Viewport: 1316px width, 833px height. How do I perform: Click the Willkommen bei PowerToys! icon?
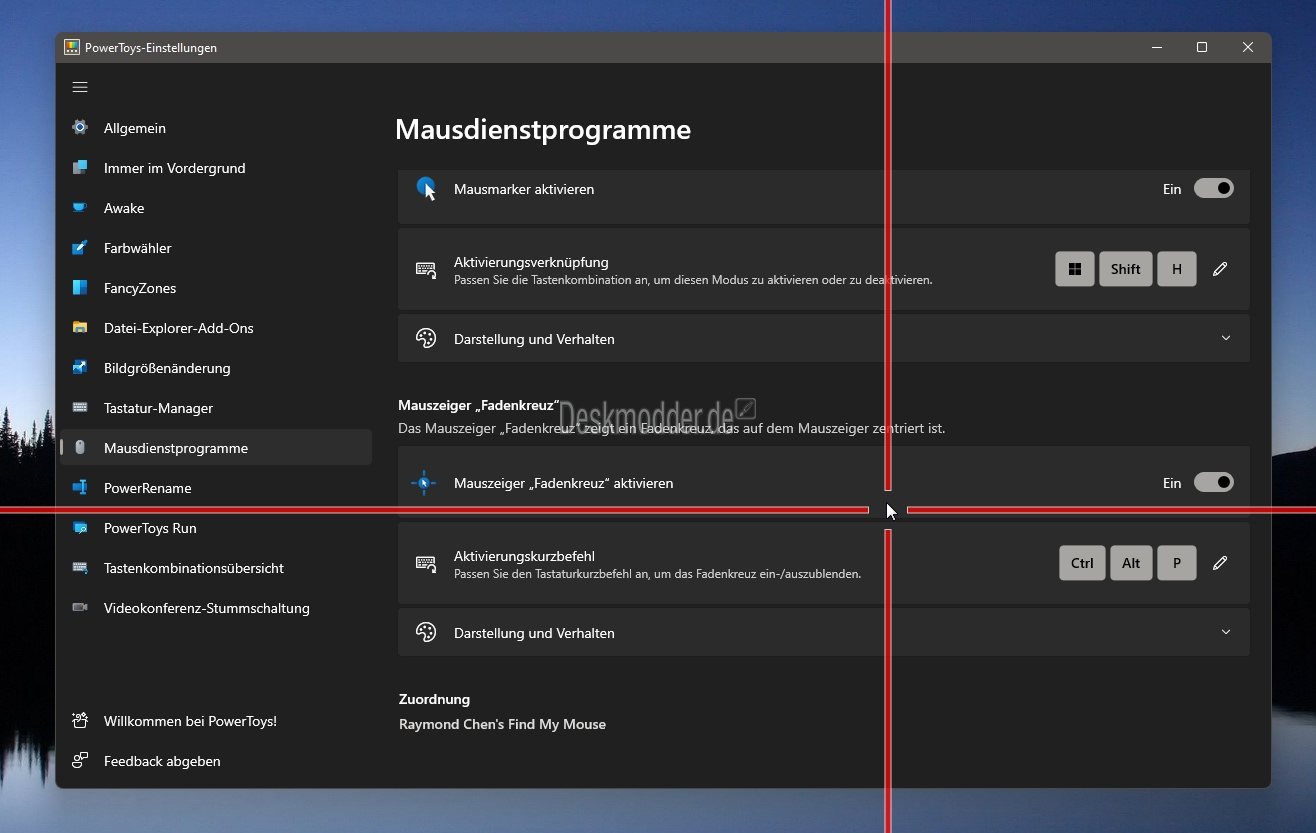(80, 721)
